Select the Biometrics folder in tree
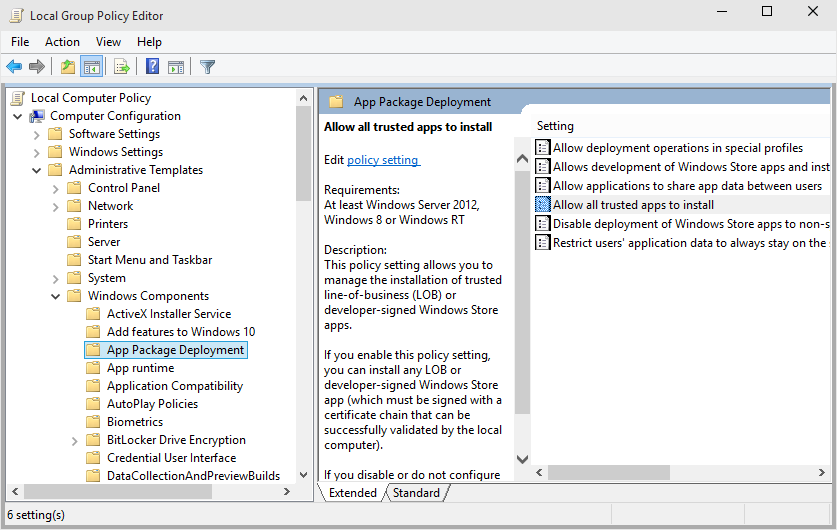Viewport: 837px width, 530px height. coord(135,422)
